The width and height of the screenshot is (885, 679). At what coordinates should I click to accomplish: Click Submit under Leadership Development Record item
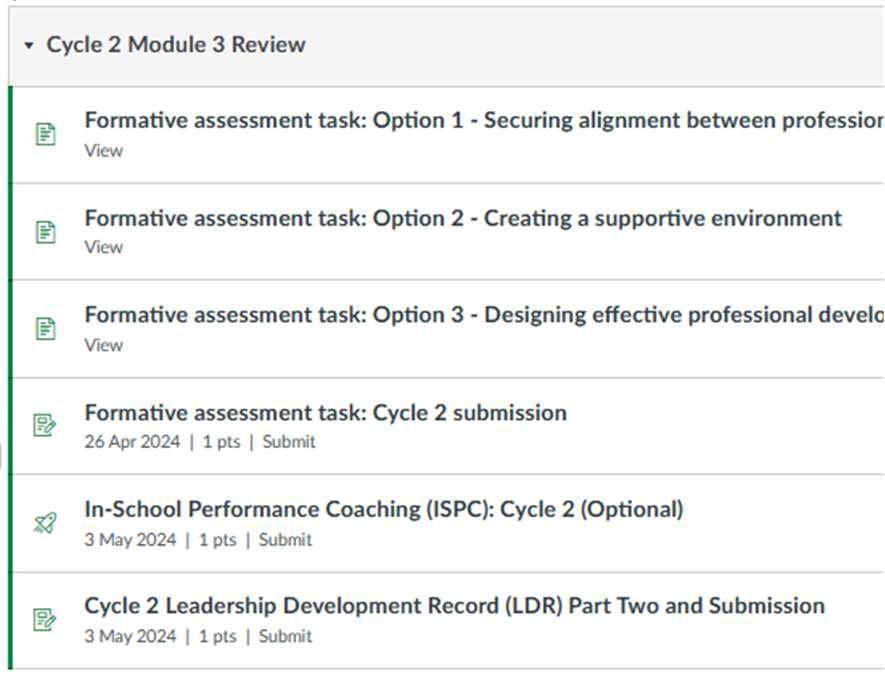coord(285,636)
